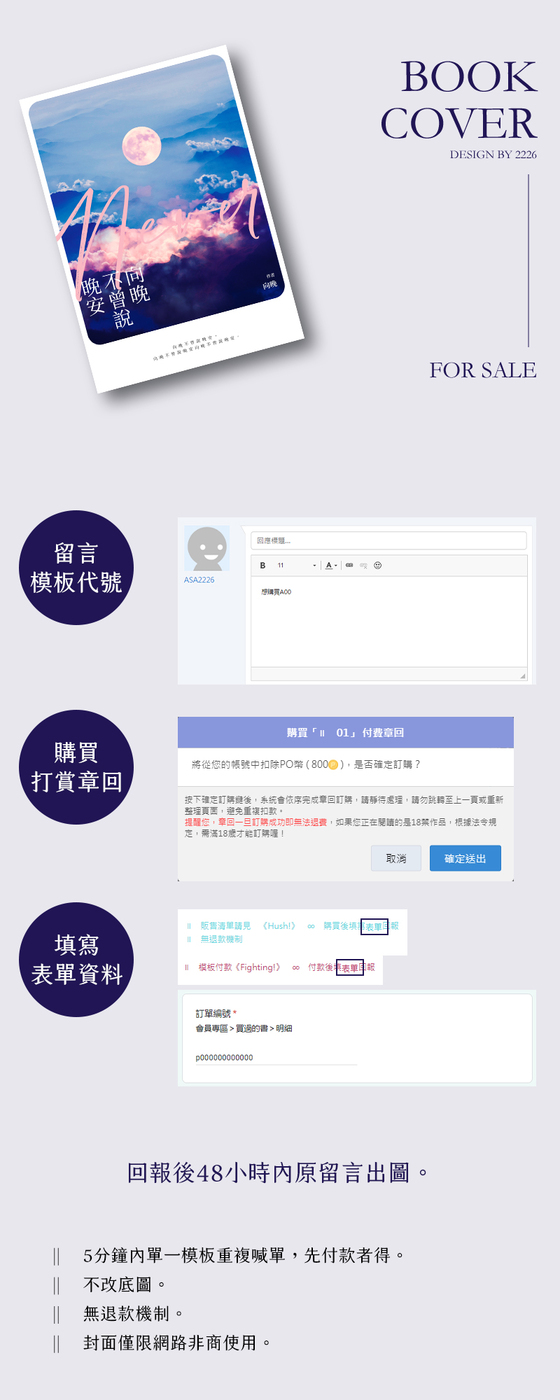Click inside the reply text area

click(388, 622)
